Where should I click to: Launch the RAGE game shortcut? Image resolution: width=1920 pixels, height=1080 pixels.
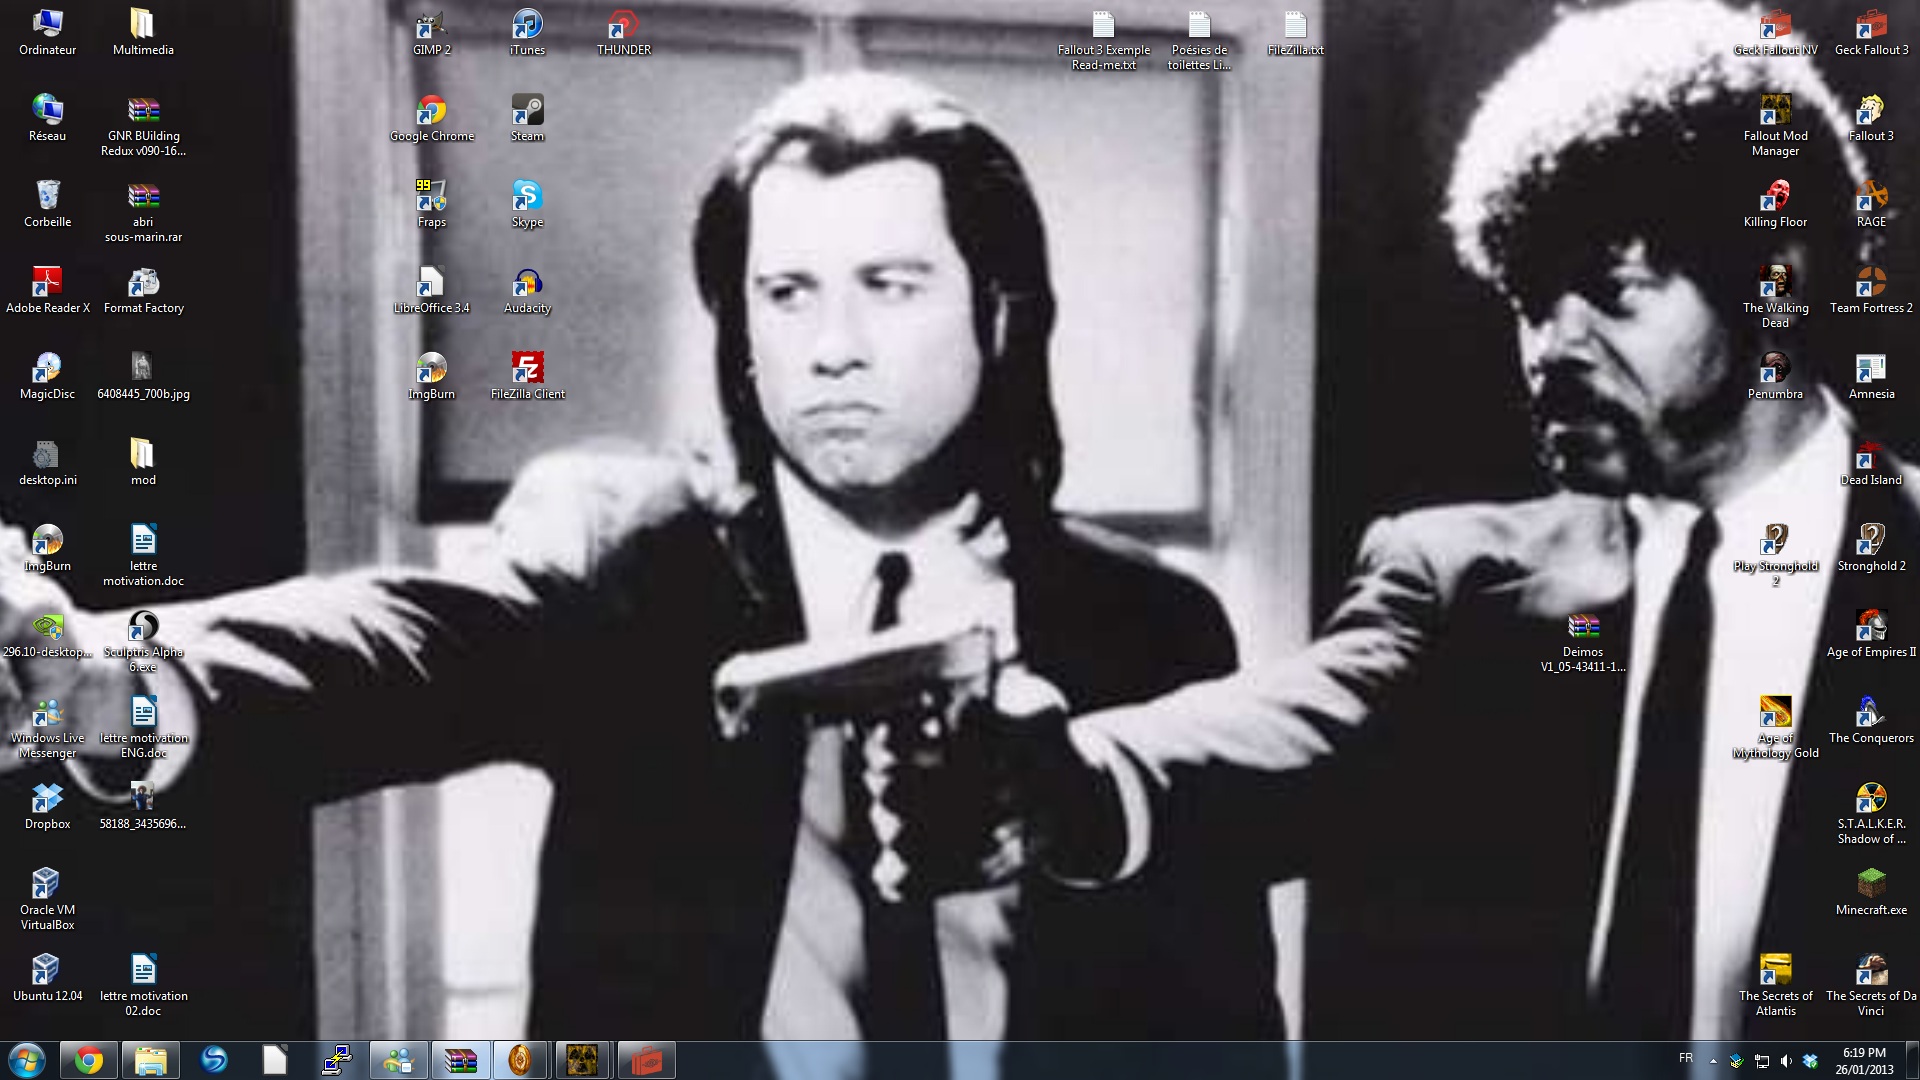point(1871,204)
